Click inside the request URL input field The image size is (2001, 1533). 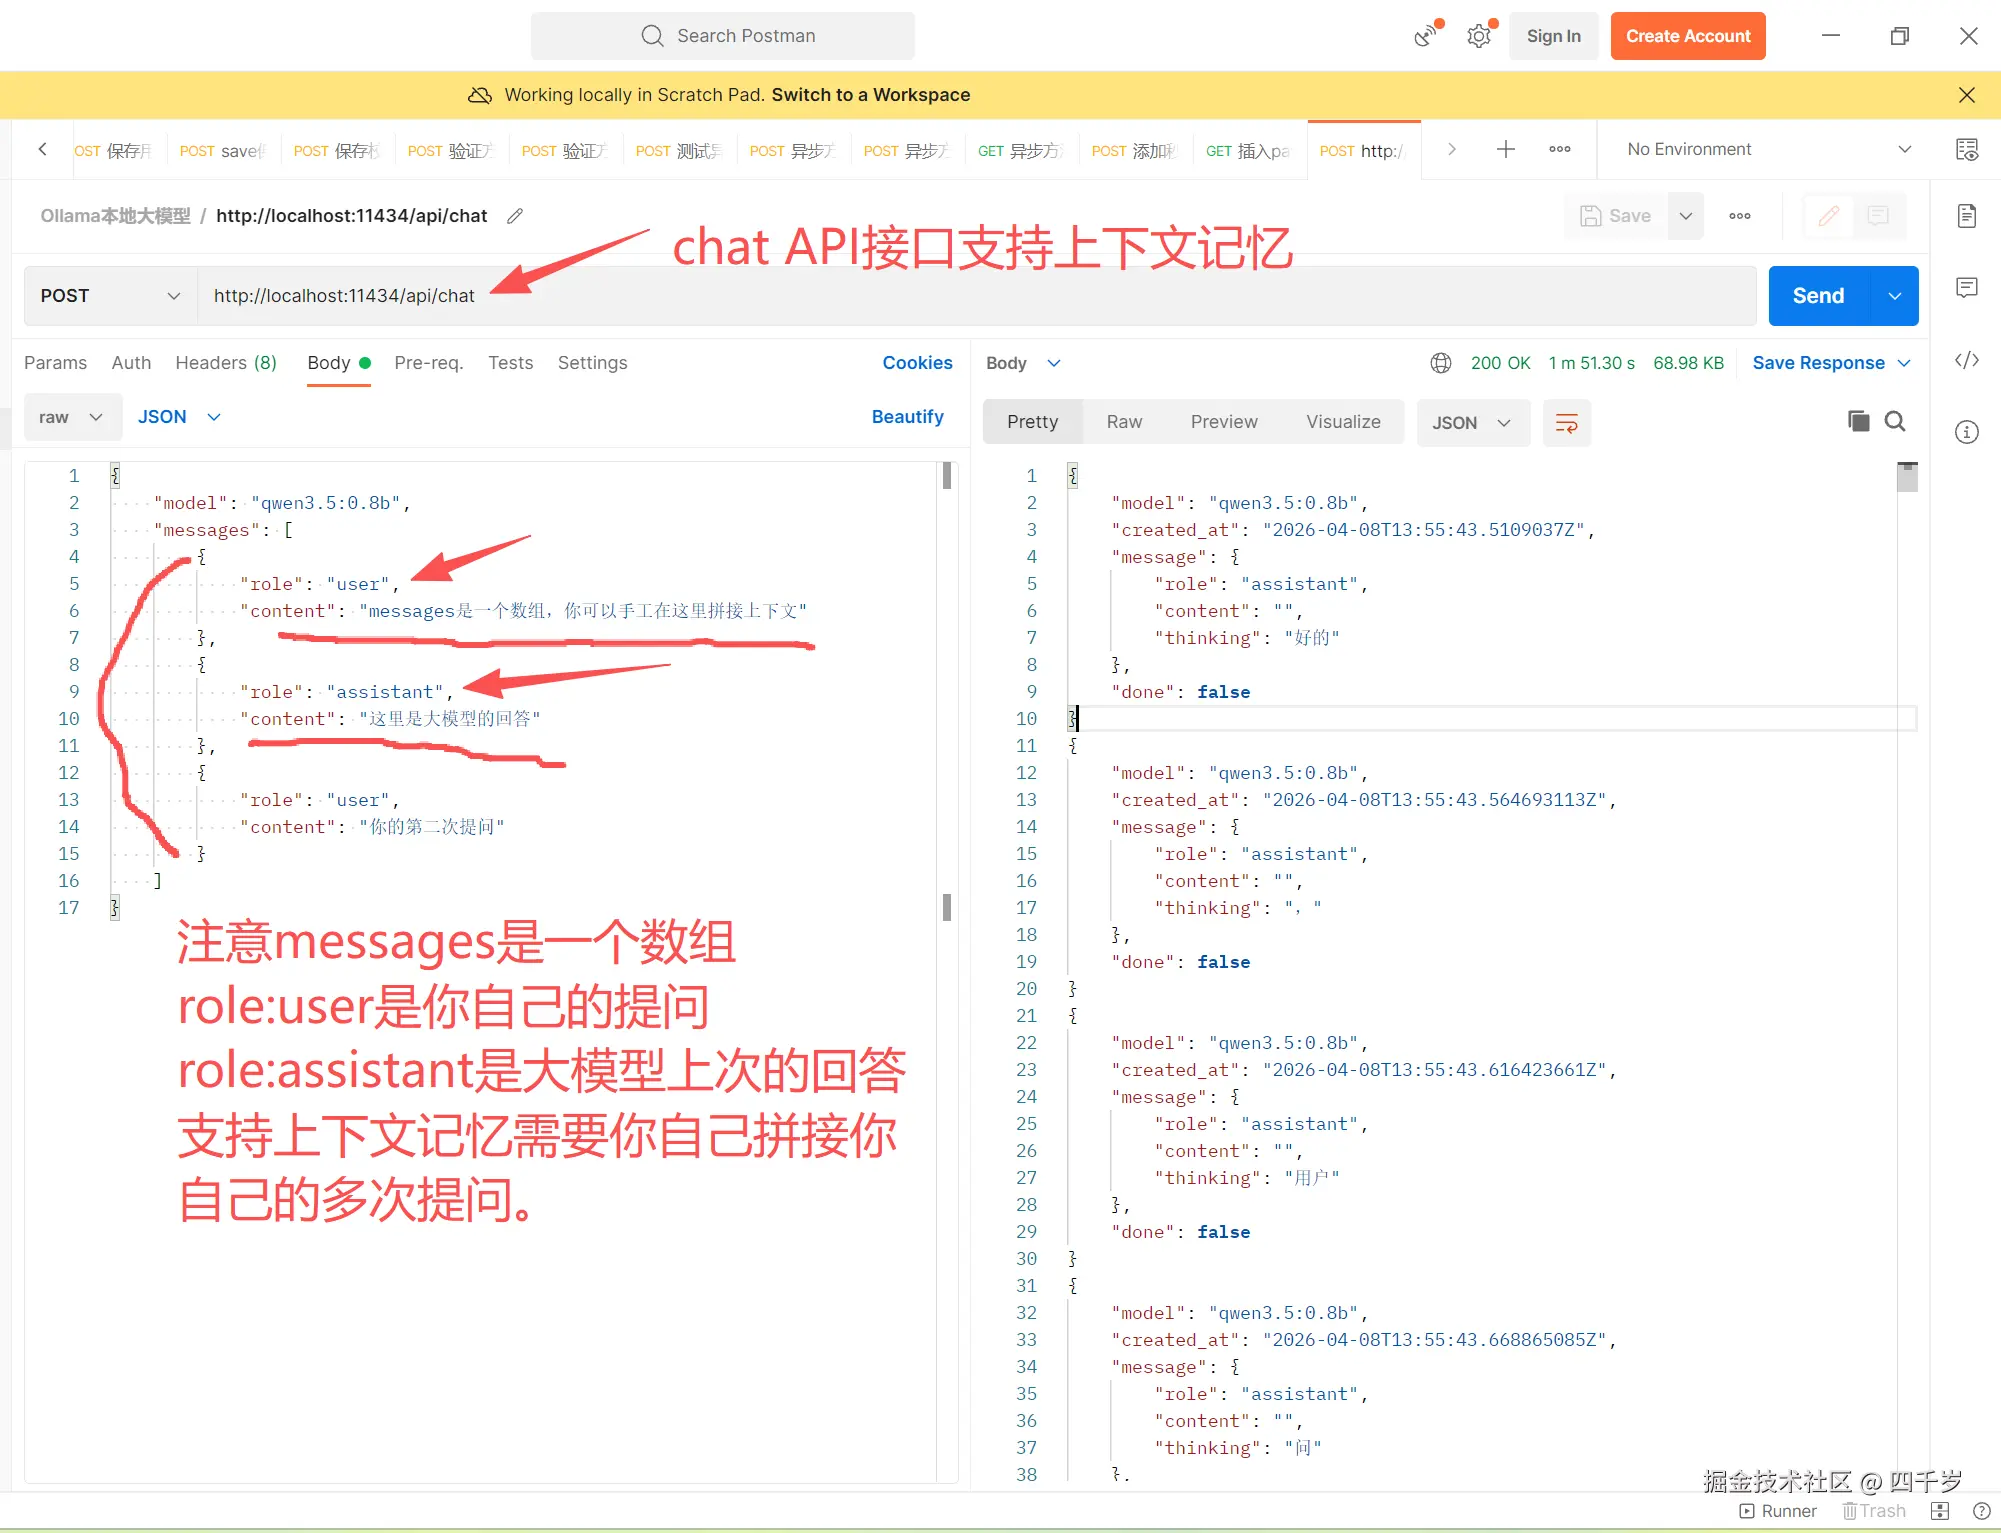coord(700,295)
